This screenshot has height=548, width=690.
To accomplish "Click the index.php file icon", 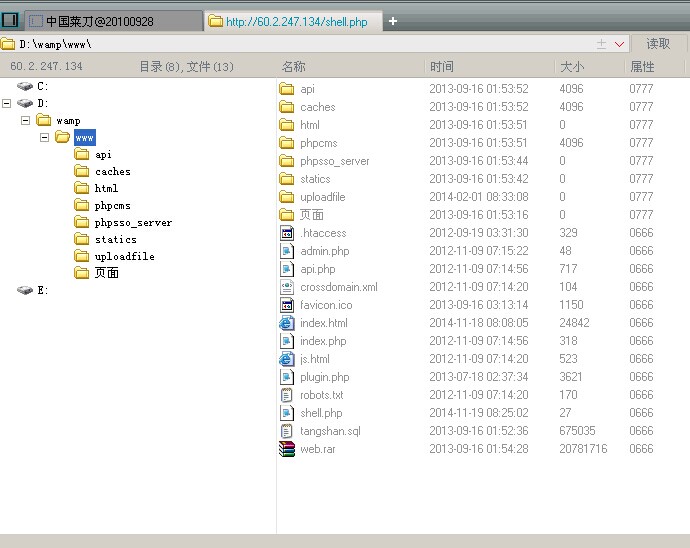I will pyautogui.click(x=287, y=341).
